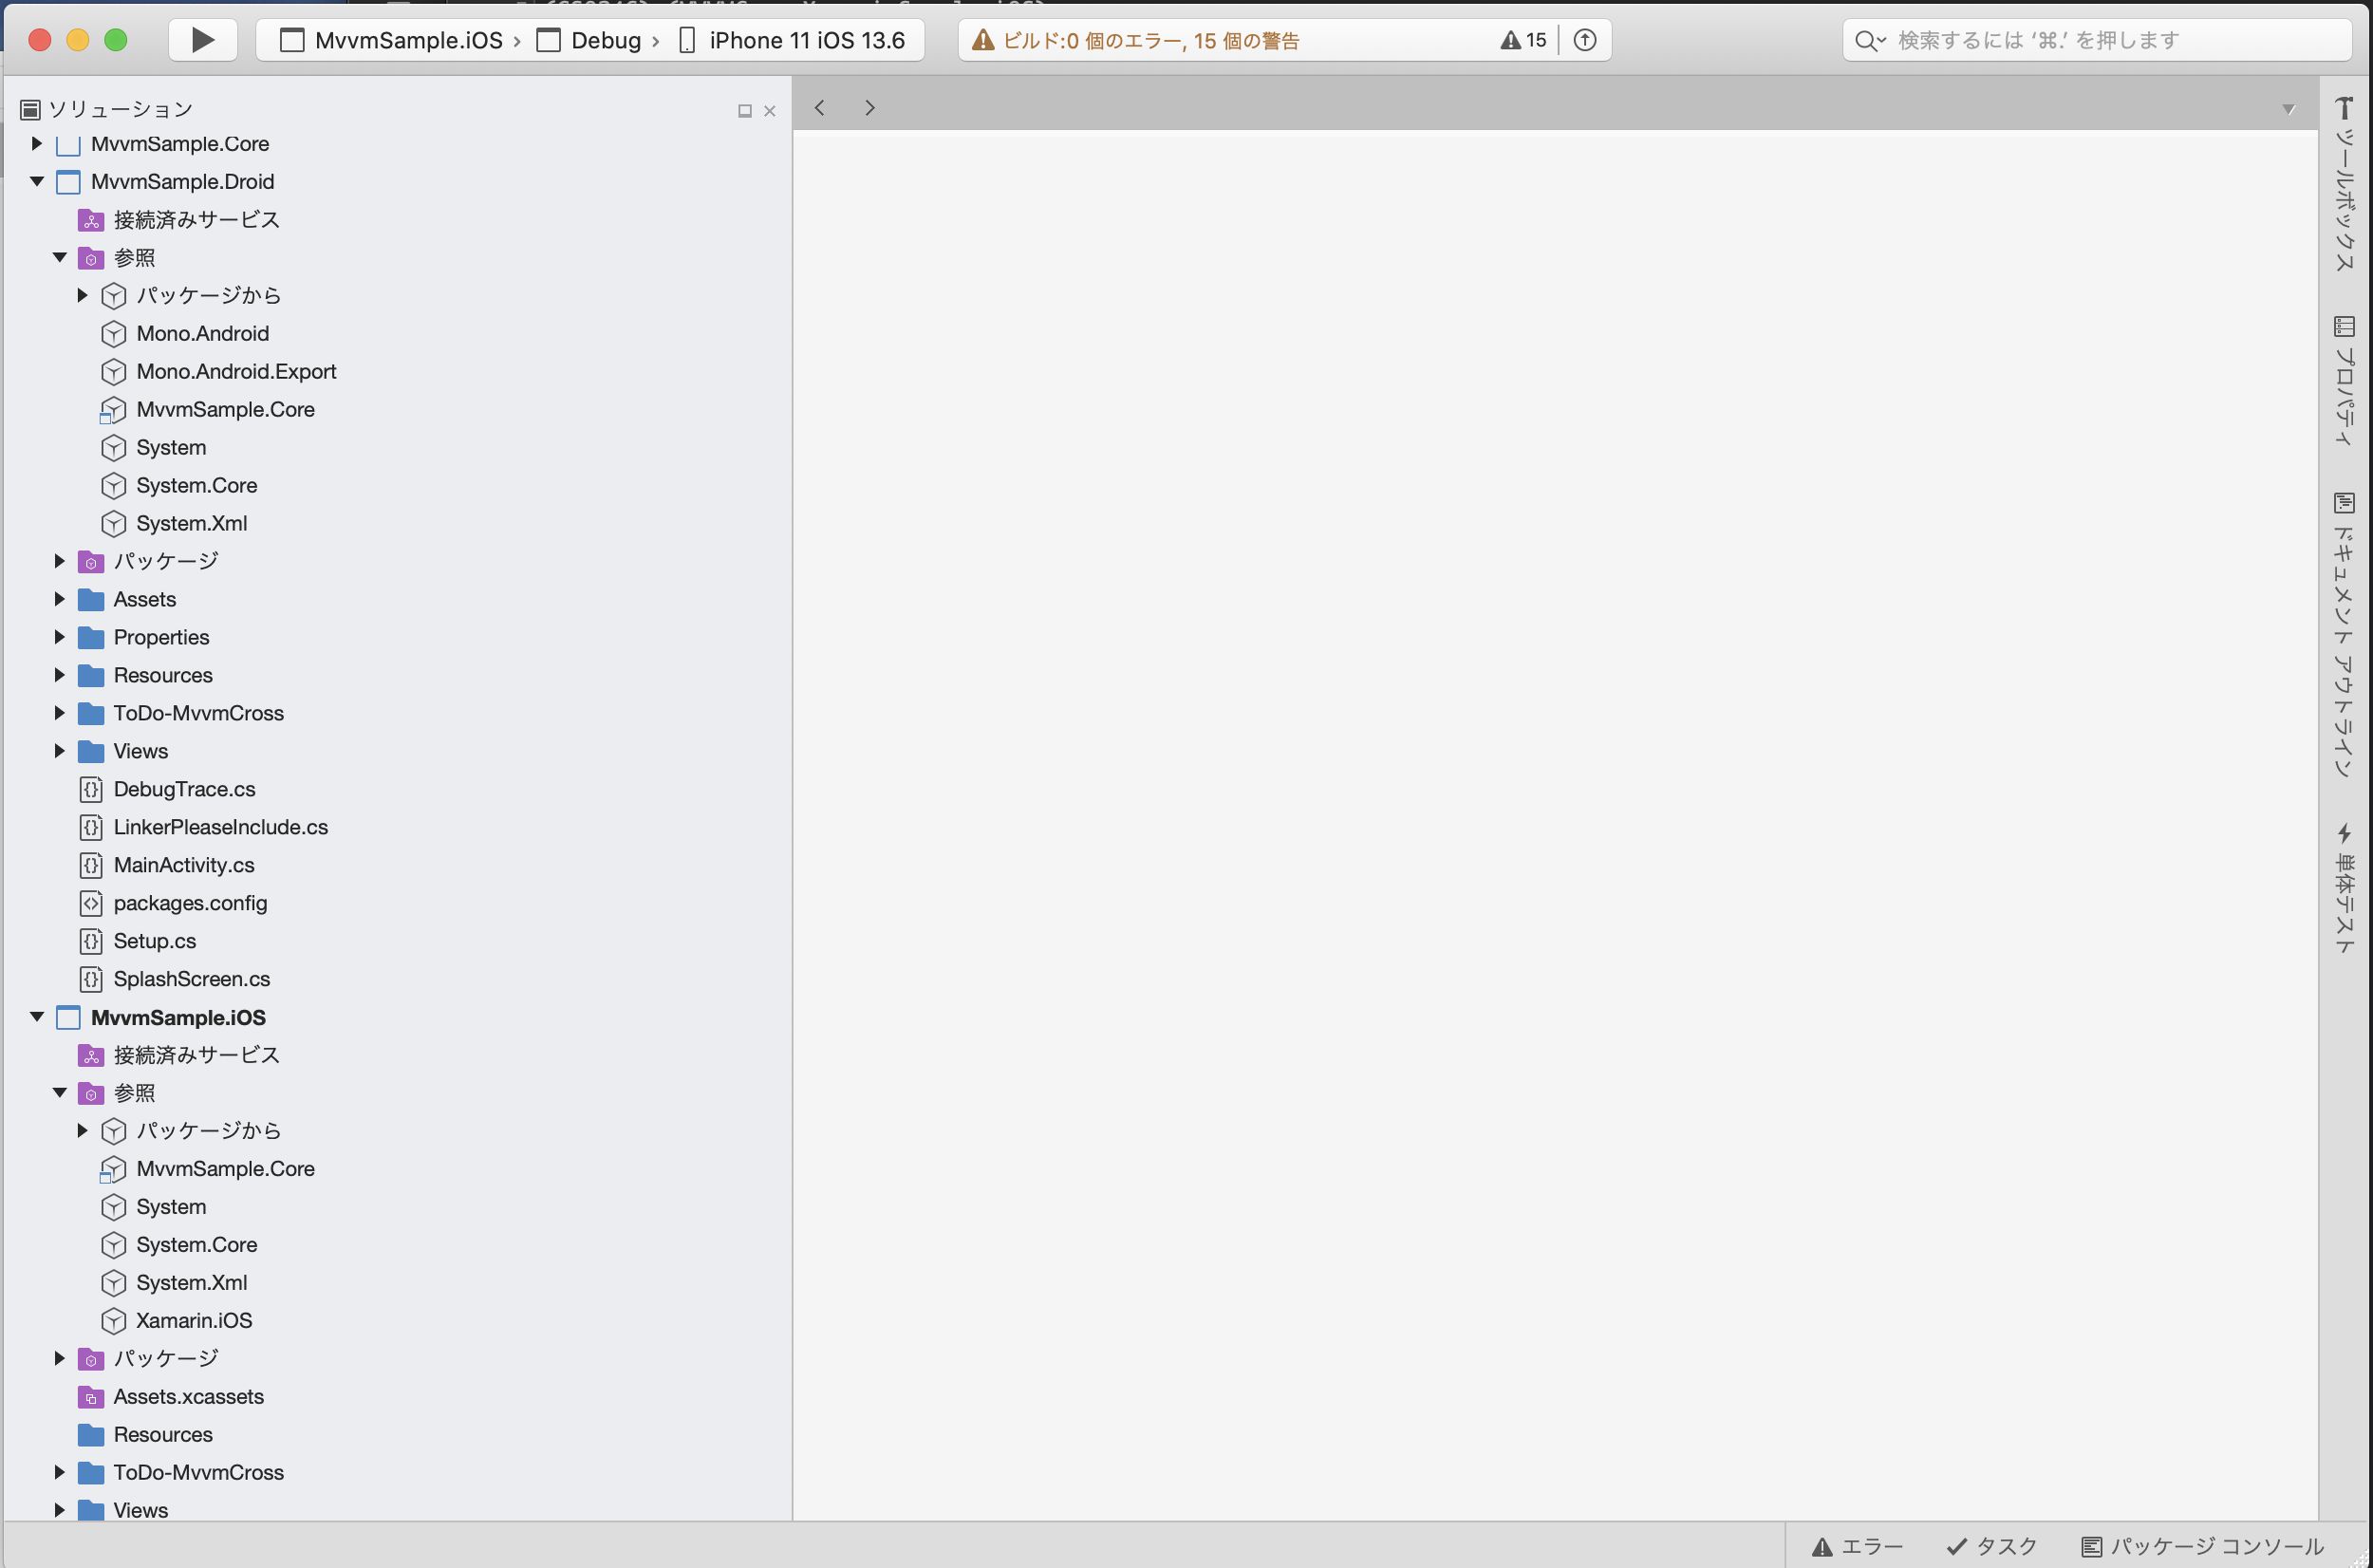Click the upload arrow status icon
Viewport: 2373px width, 1568px height.
tap(1585, 40)
